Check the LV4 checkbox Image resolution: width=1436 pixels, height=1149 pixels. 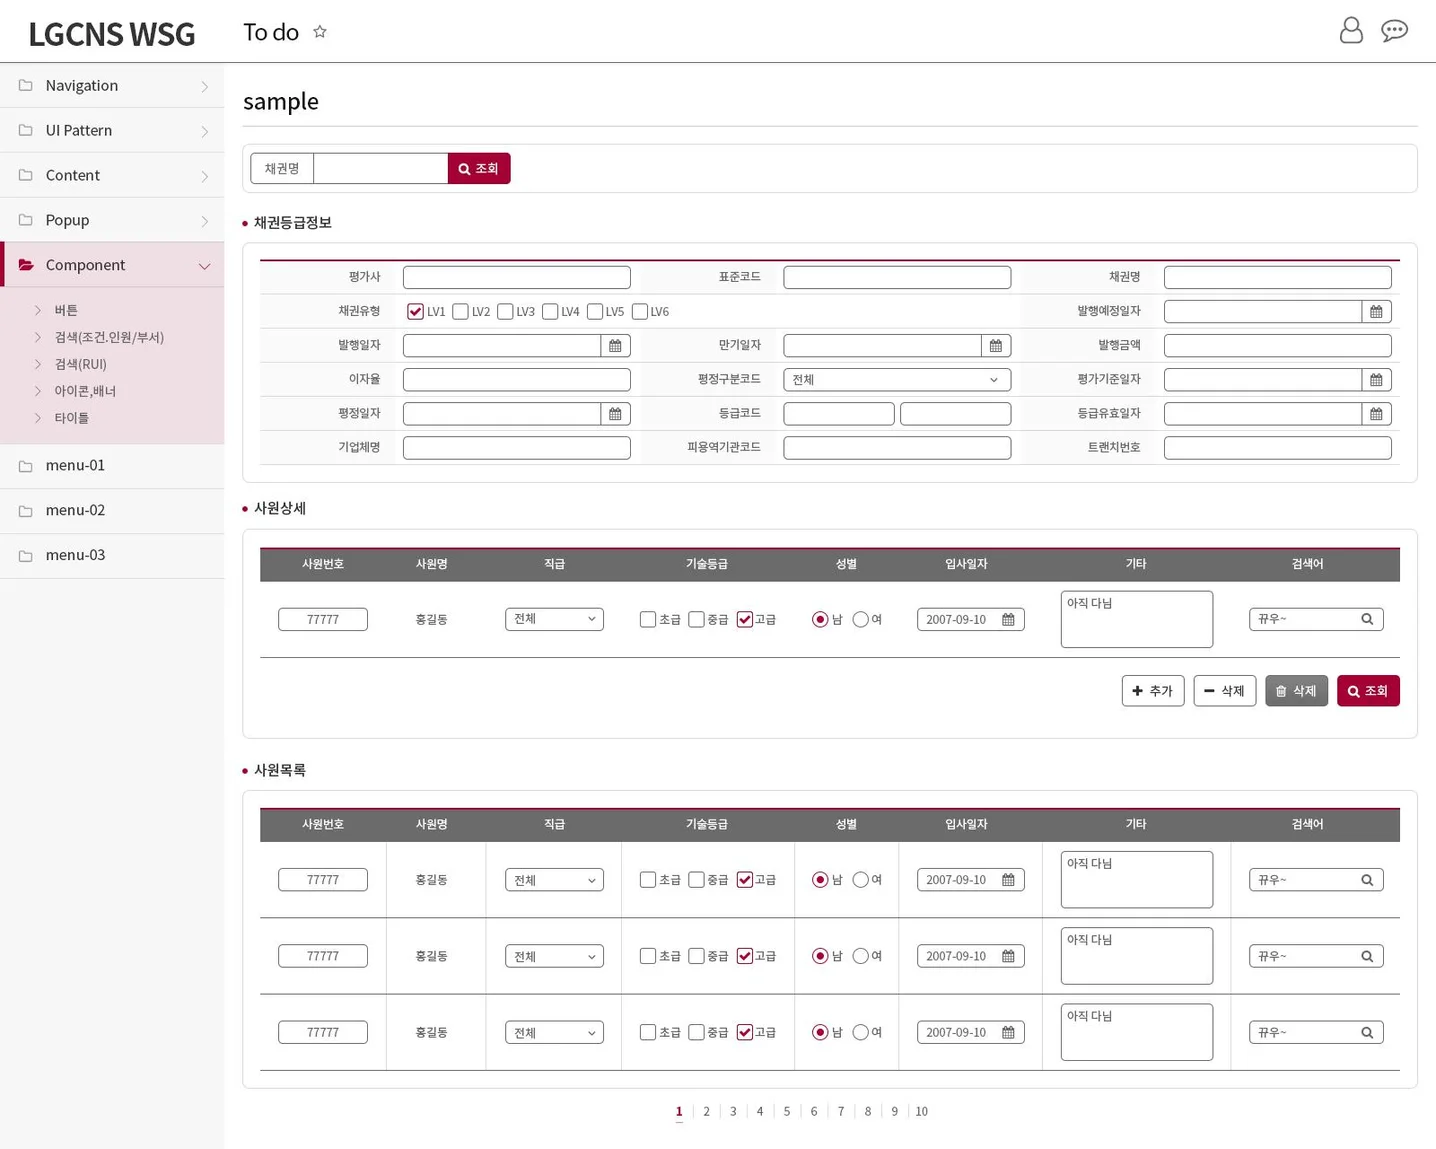(x=550, y=312)
